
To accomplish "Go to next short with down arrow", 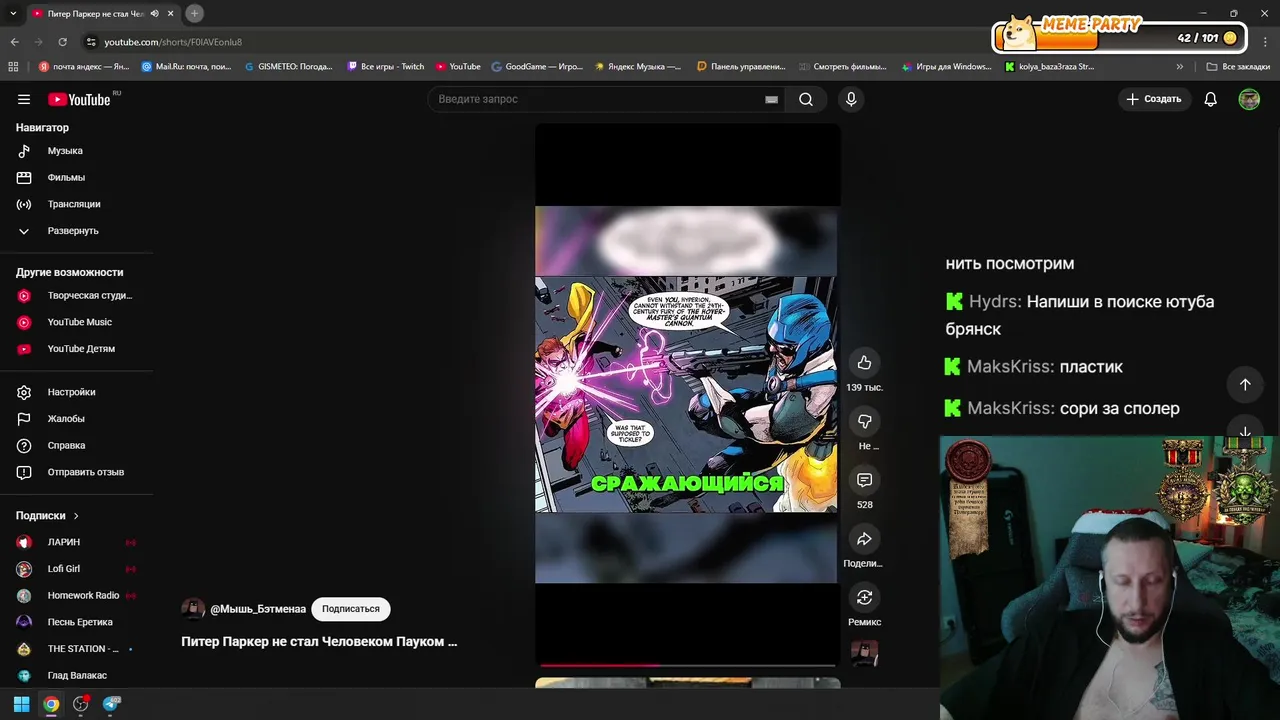I will click(1245, 432).
